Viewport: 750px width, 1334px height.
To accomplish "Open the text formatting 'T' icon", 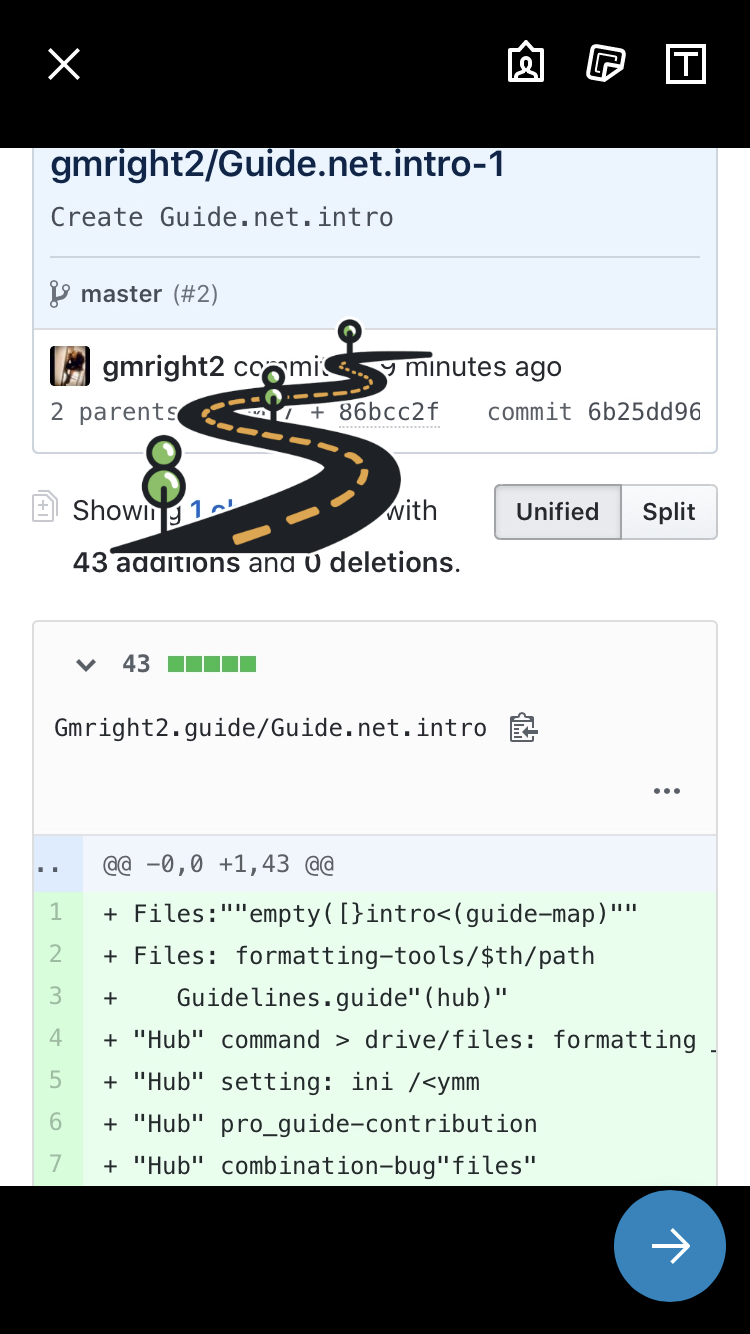I will pos(686,63).
